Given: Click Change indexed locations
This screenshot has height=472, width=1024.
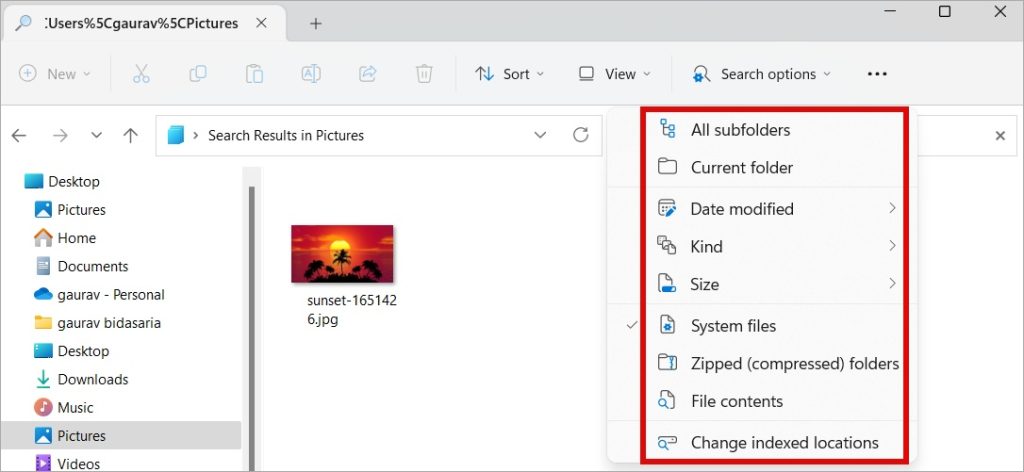Looking at the screenshot, I should point(784,443).
